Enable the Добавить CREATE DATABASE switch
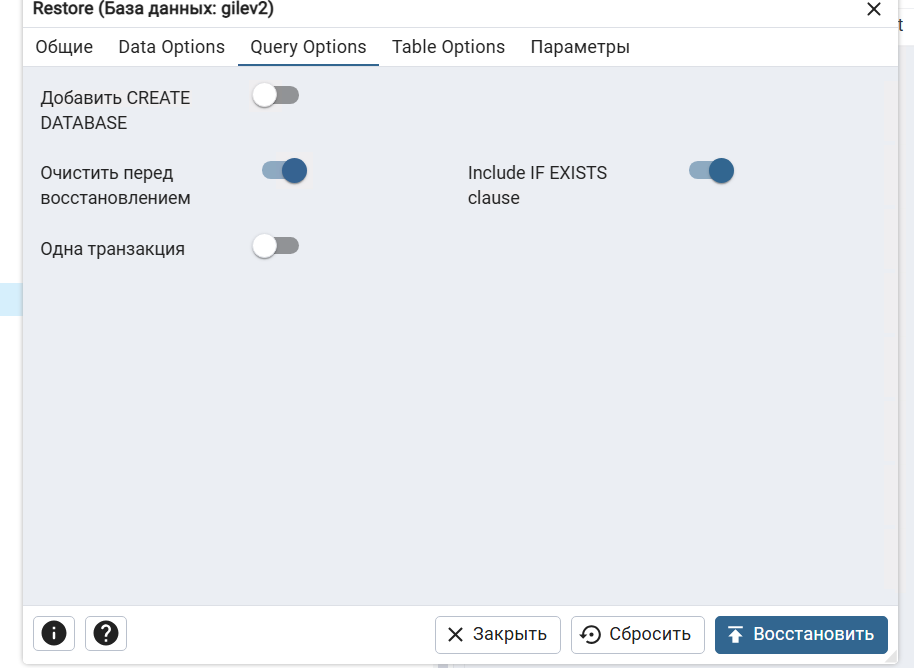The height and width of the screenshot is (668, 914). [276, 96]
